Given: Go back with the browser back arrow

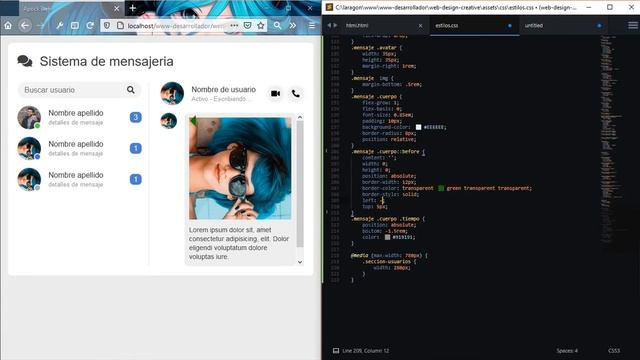Looking at the screenshot, I should click(25, 25).
